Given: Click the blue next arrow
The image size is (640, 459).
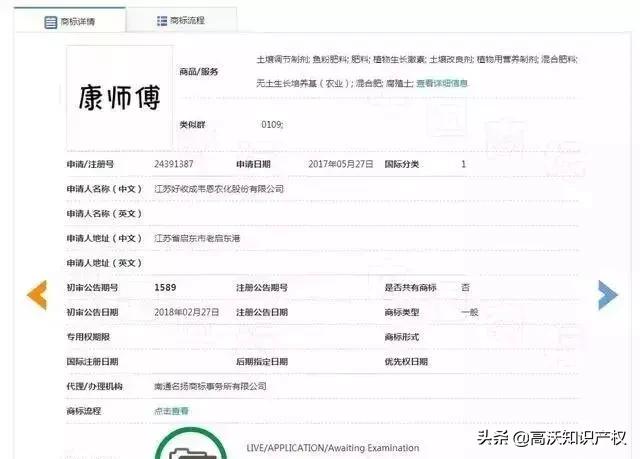Looking at the screenshot, I should 608,295.
